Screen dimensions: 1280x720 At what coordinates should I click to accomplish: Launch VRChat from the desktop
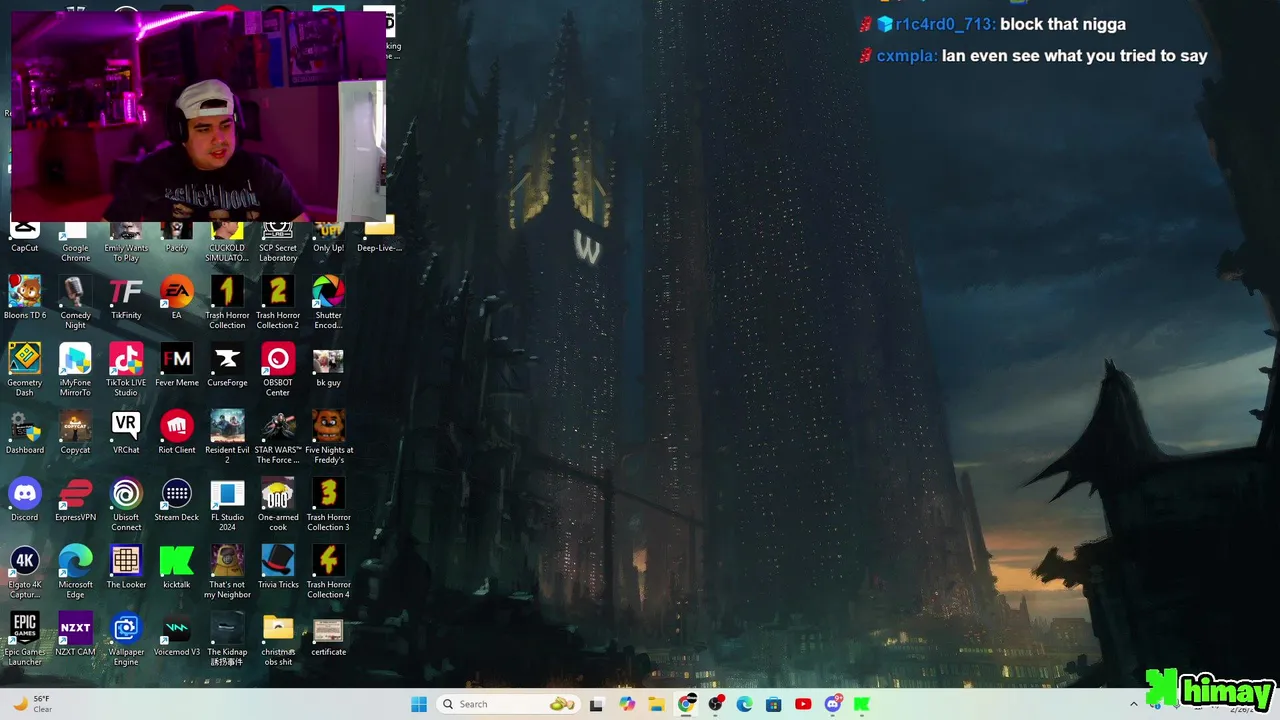126,432
